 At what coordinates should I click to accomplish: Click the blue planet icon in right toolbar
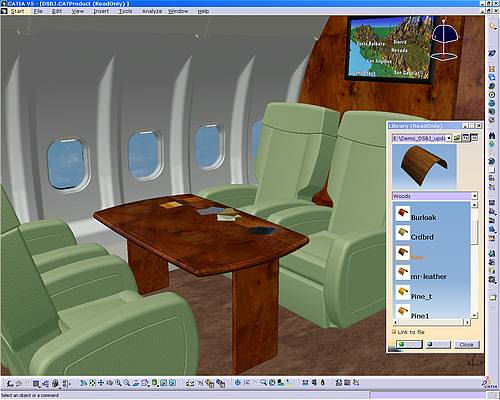click(492, 53)
